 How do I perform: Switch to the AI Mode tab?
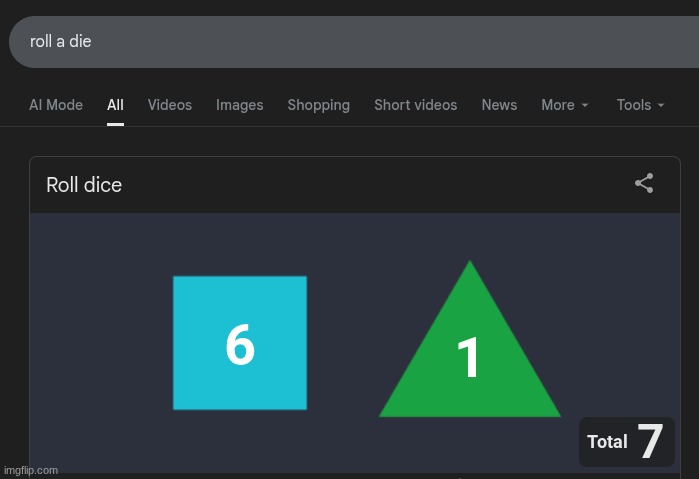coord(56,105)
